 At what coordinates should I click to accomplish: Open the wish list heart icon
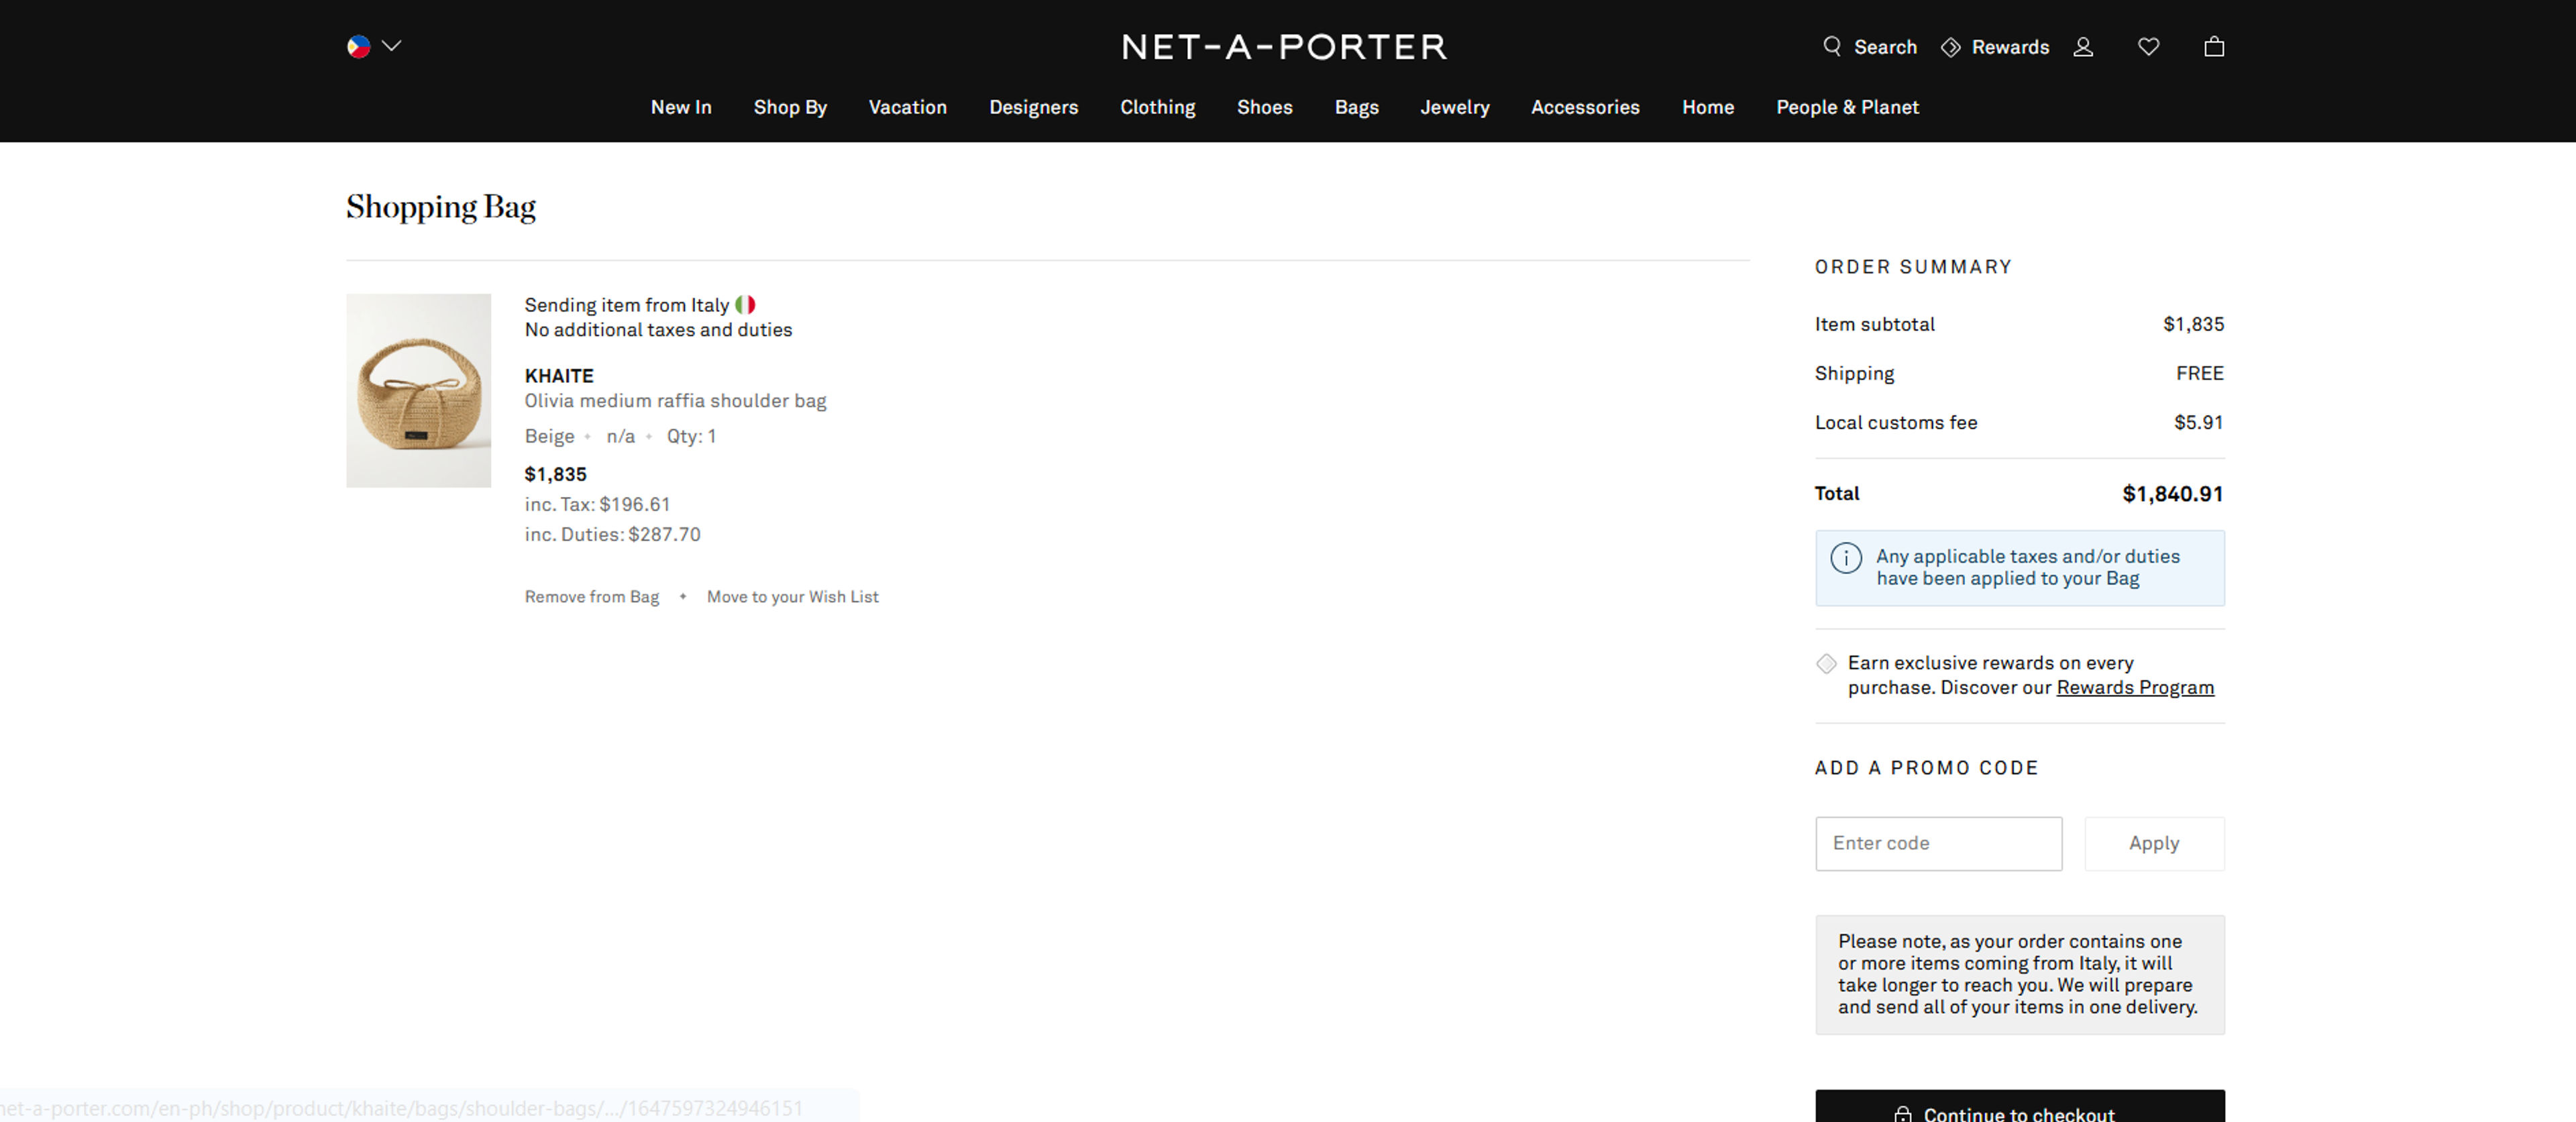point(2148,47)
